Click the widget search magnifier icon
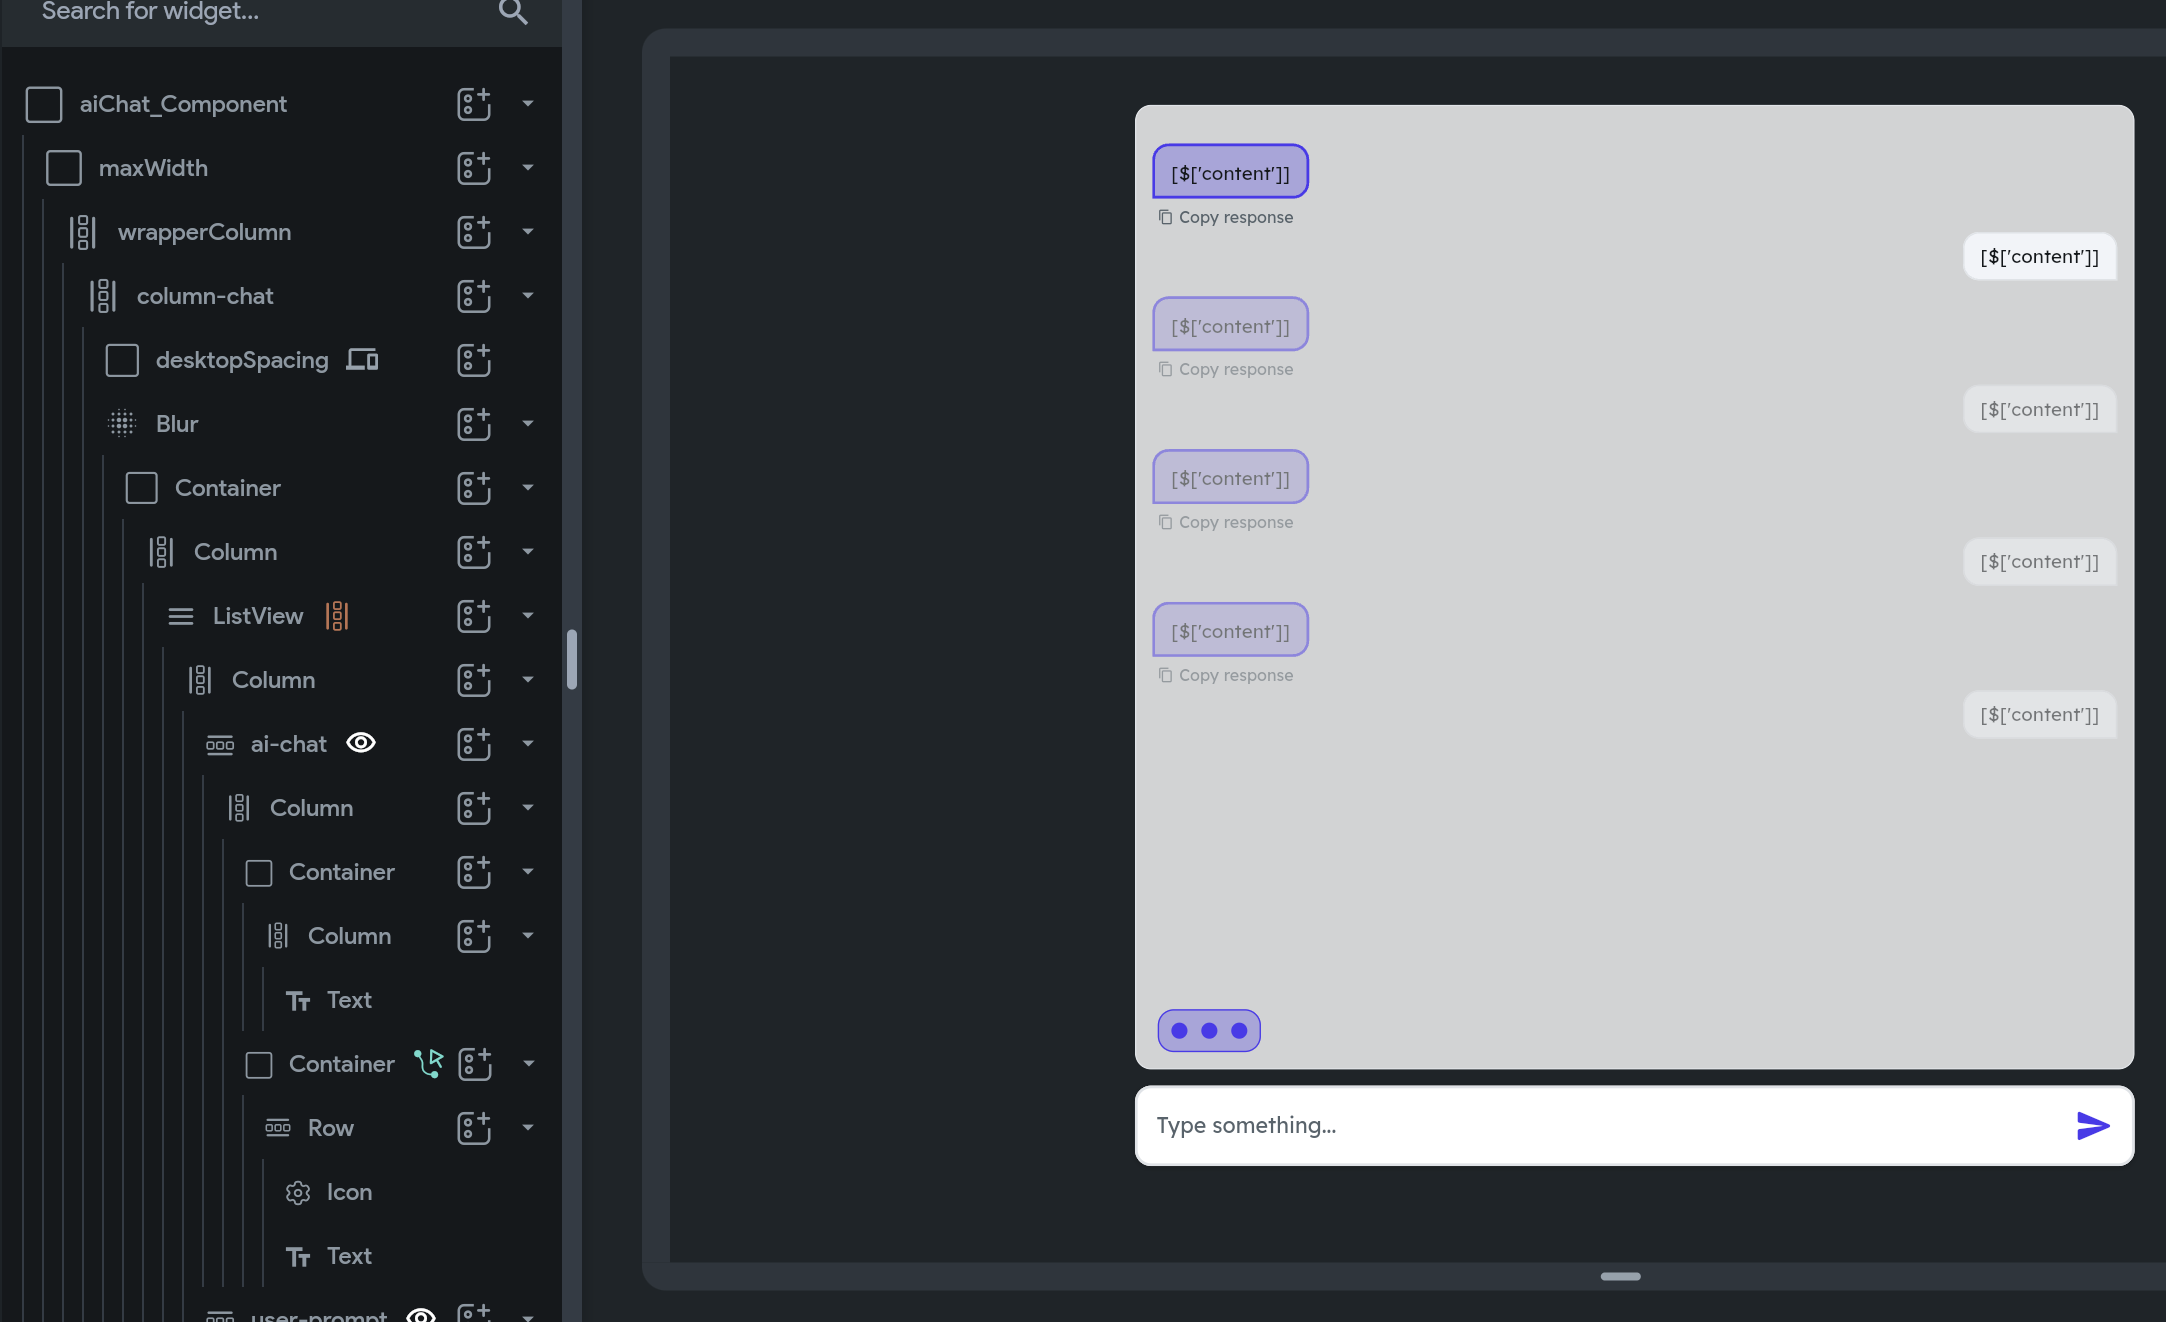Image resolution: width=2166 pixels, height=1322 pixels. (x=513, y=12)
